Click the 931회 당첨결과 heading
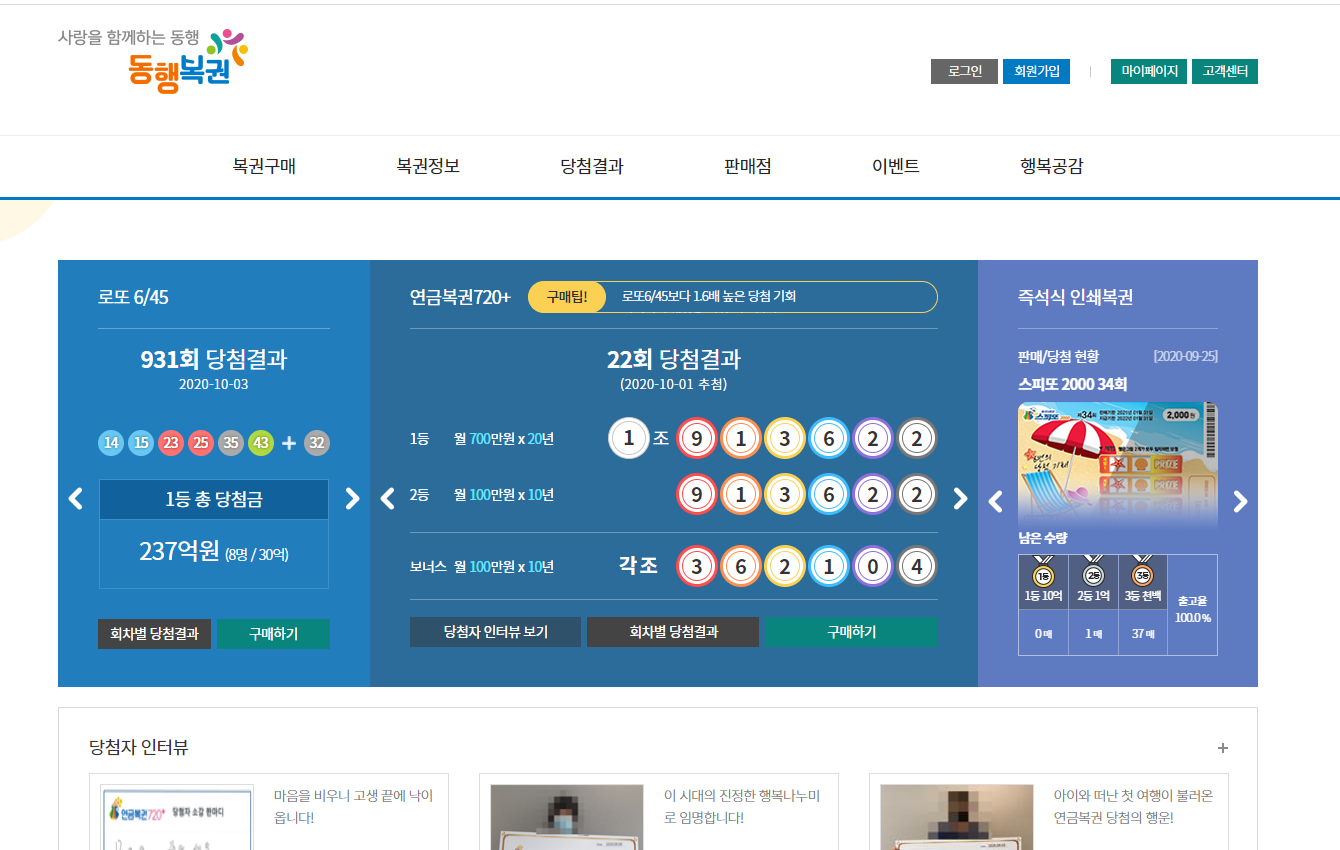1340x850 pixels. (x=214, y=360)
